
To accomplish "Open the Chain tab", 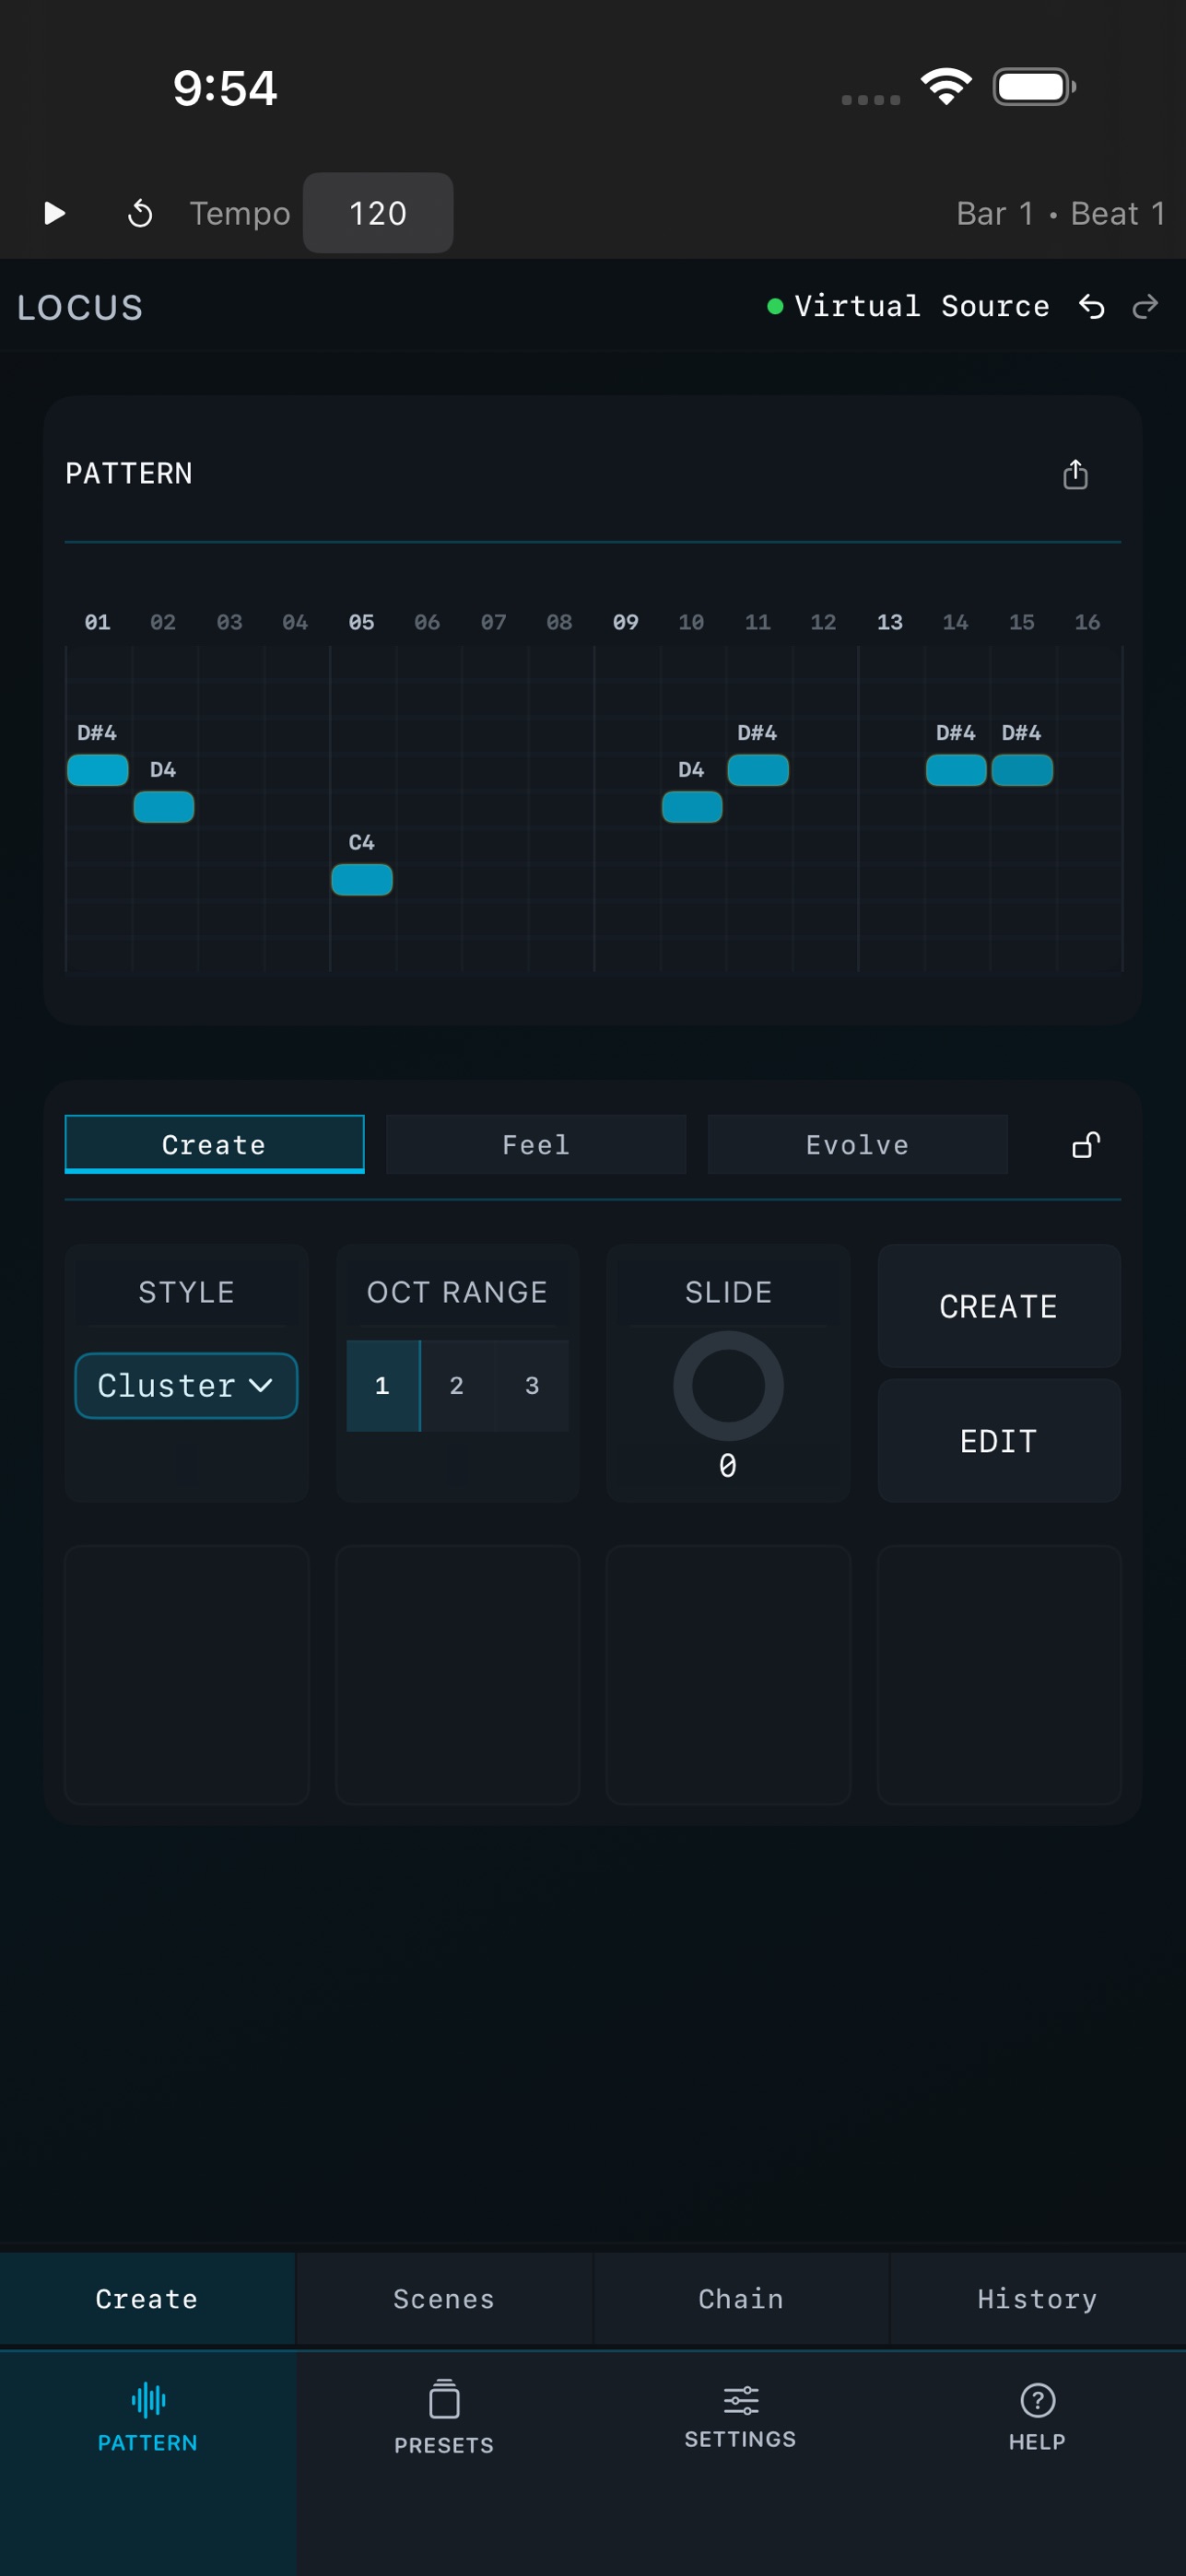I will point(741,2298).
